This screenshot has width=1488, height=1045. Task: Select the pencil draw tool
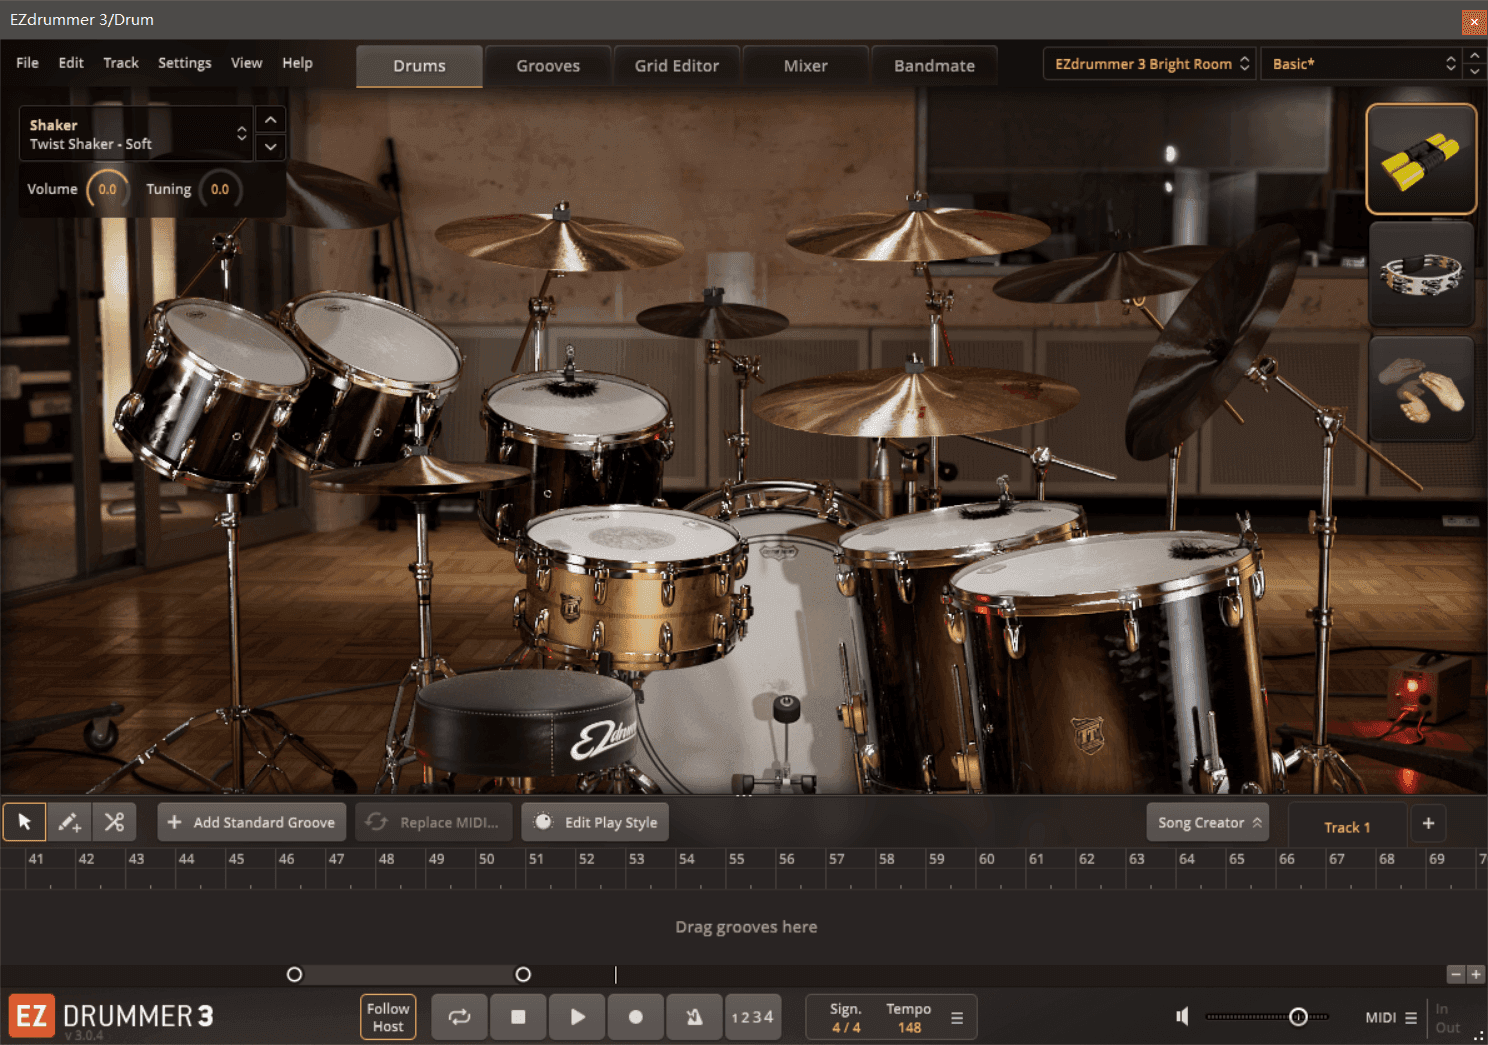click(69, 822)
